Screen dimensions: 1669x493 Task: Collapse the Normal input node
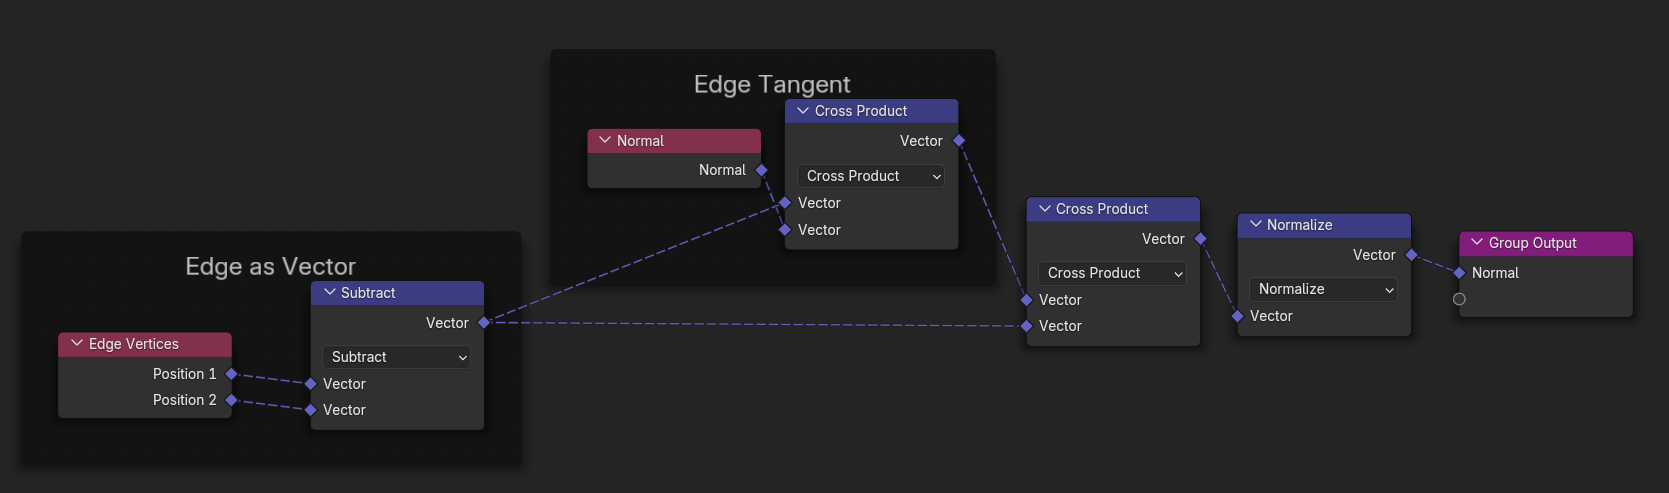pyautogui.click(x=605, y=140)
